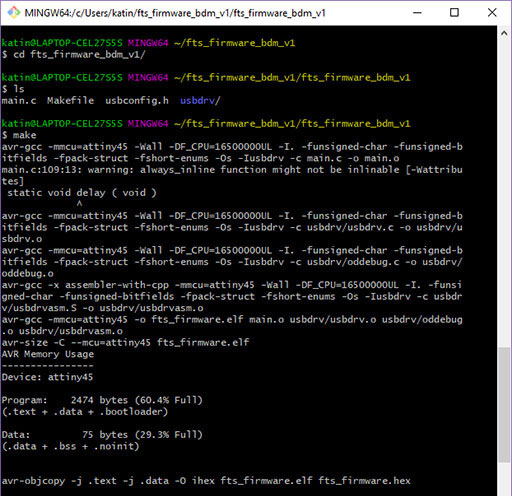
Task: Click the 'tes]' wrapped warning line
Action: [x=13, y=181]
